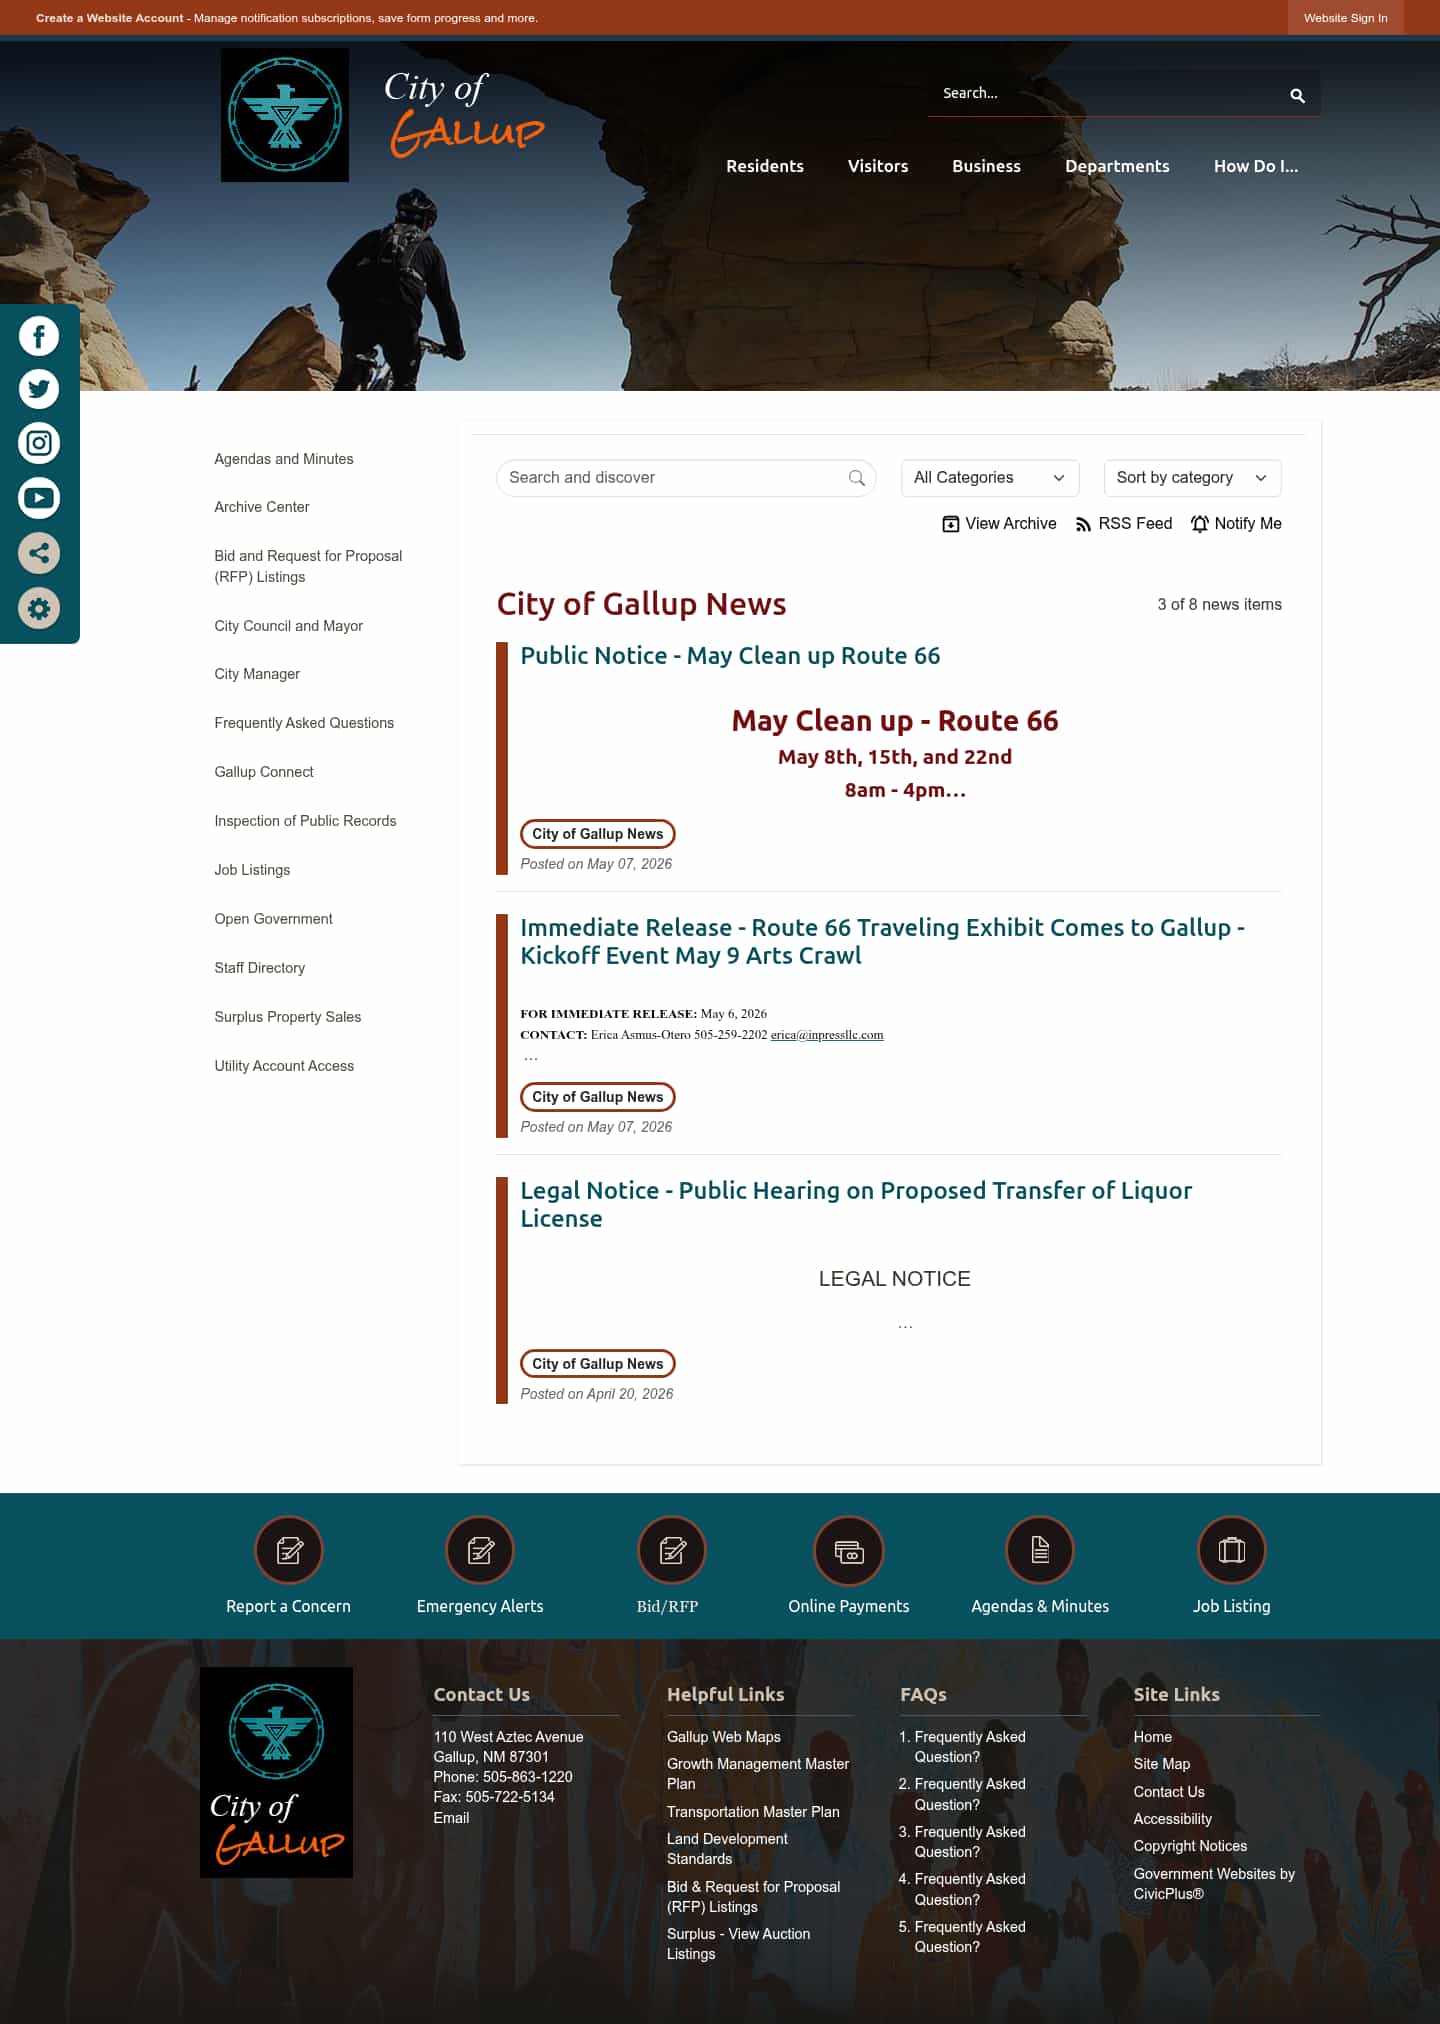Open the All Categories dropdown
The width and height of the screenshot is (1440, 2024).
pyautogui.click(x=990, y=478)
